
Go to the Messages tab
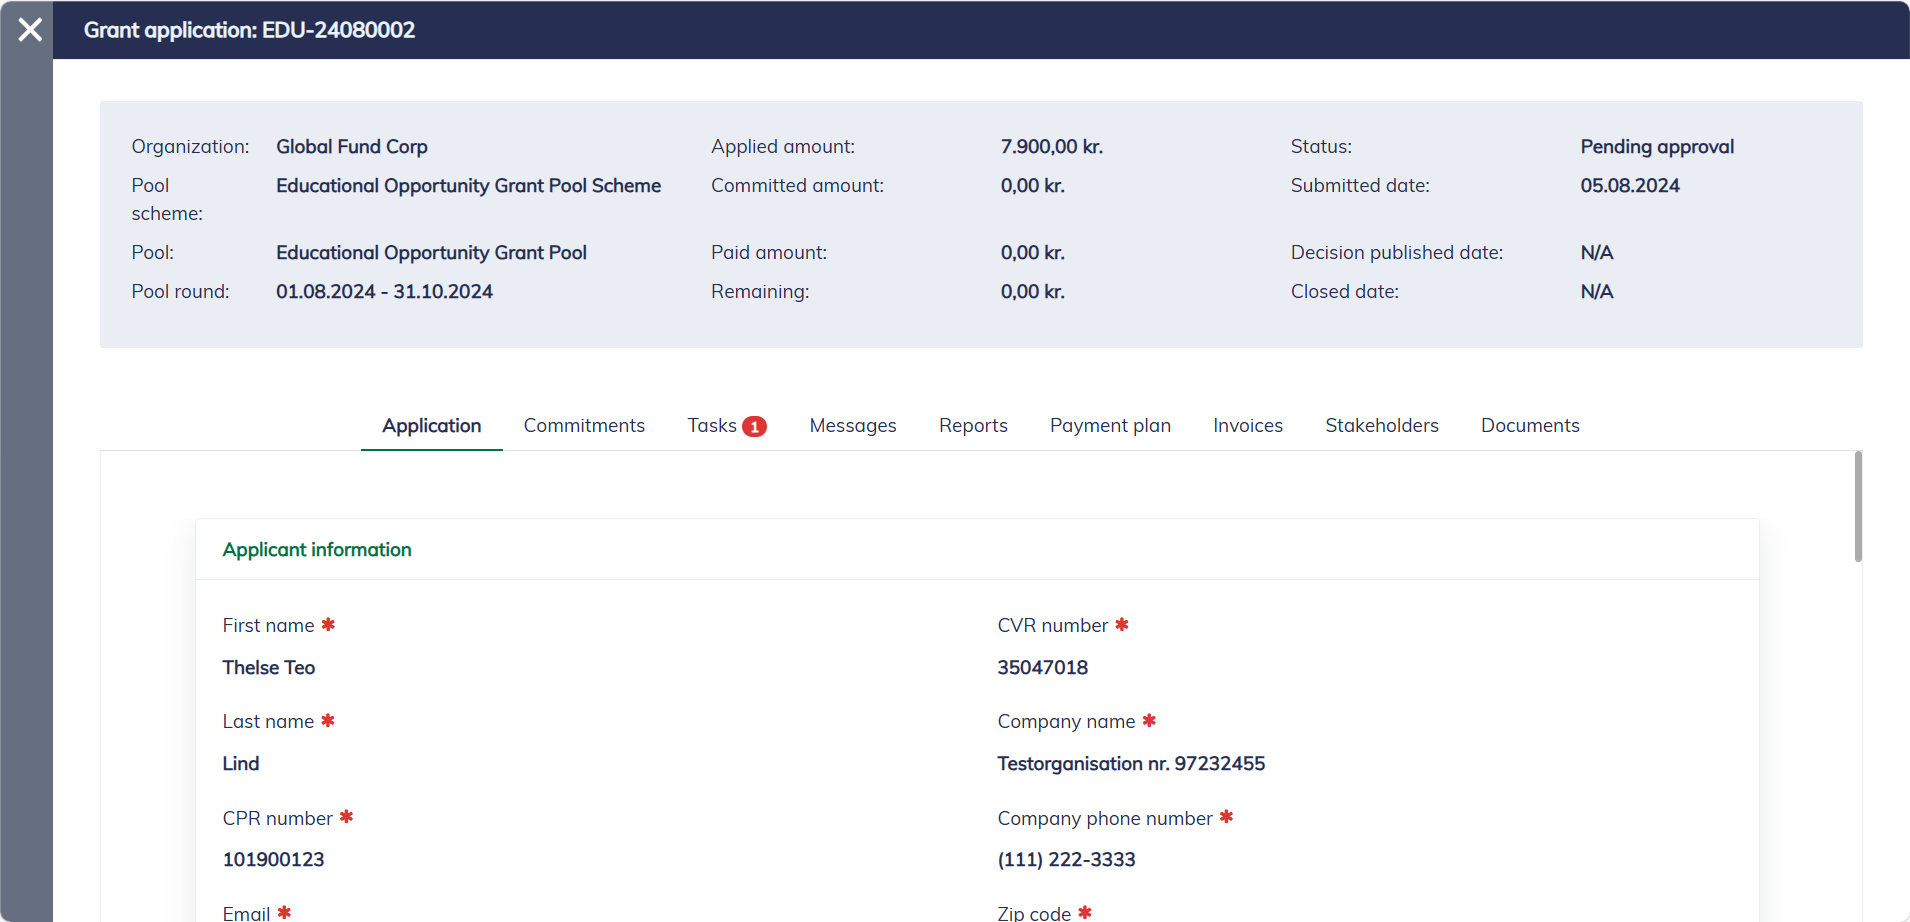click(x=852, y=426)
